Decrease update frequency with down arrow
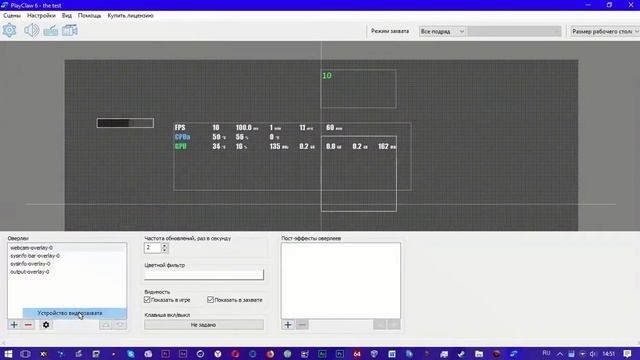The height and width of the screenshot is (360, 640). click(x=164, y=250)
